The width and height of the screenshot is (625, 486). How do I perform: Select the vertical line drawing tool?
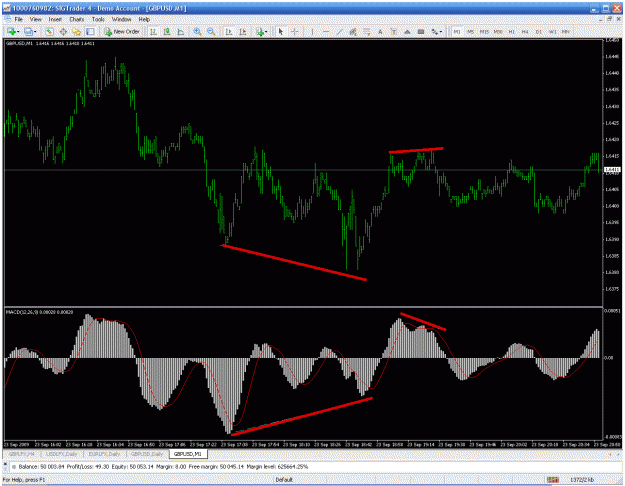tap(312, 31)
